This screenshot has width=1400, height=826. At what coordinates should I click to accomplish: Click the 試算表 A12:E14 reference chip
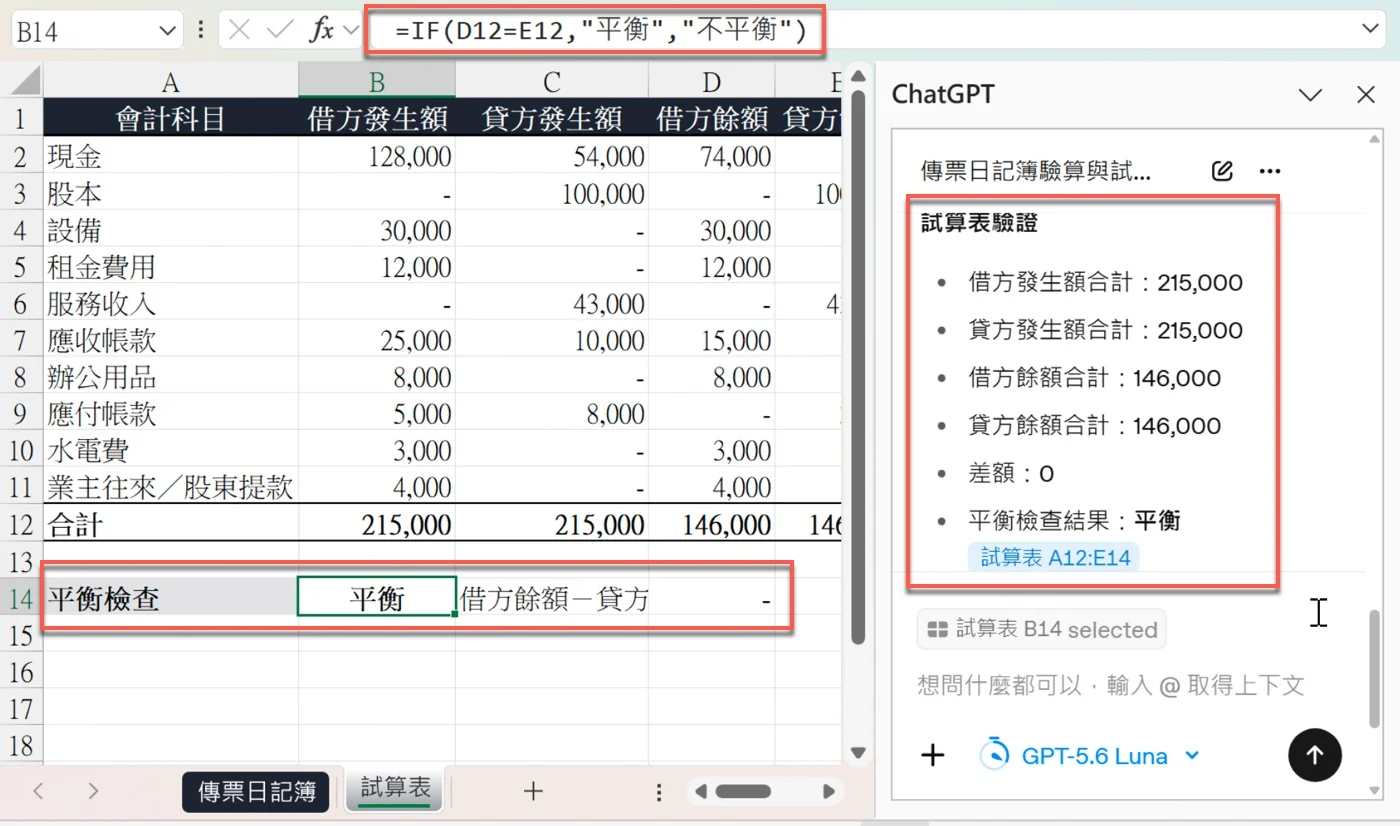tap(1054, 557)
